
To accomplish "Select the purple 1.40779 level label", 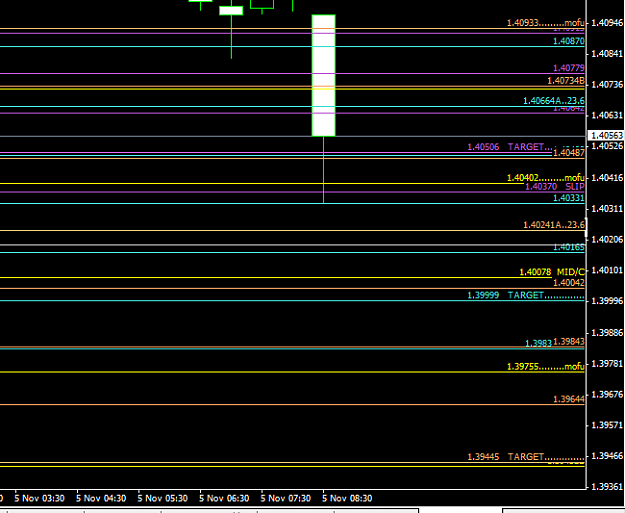I will 568,68.
